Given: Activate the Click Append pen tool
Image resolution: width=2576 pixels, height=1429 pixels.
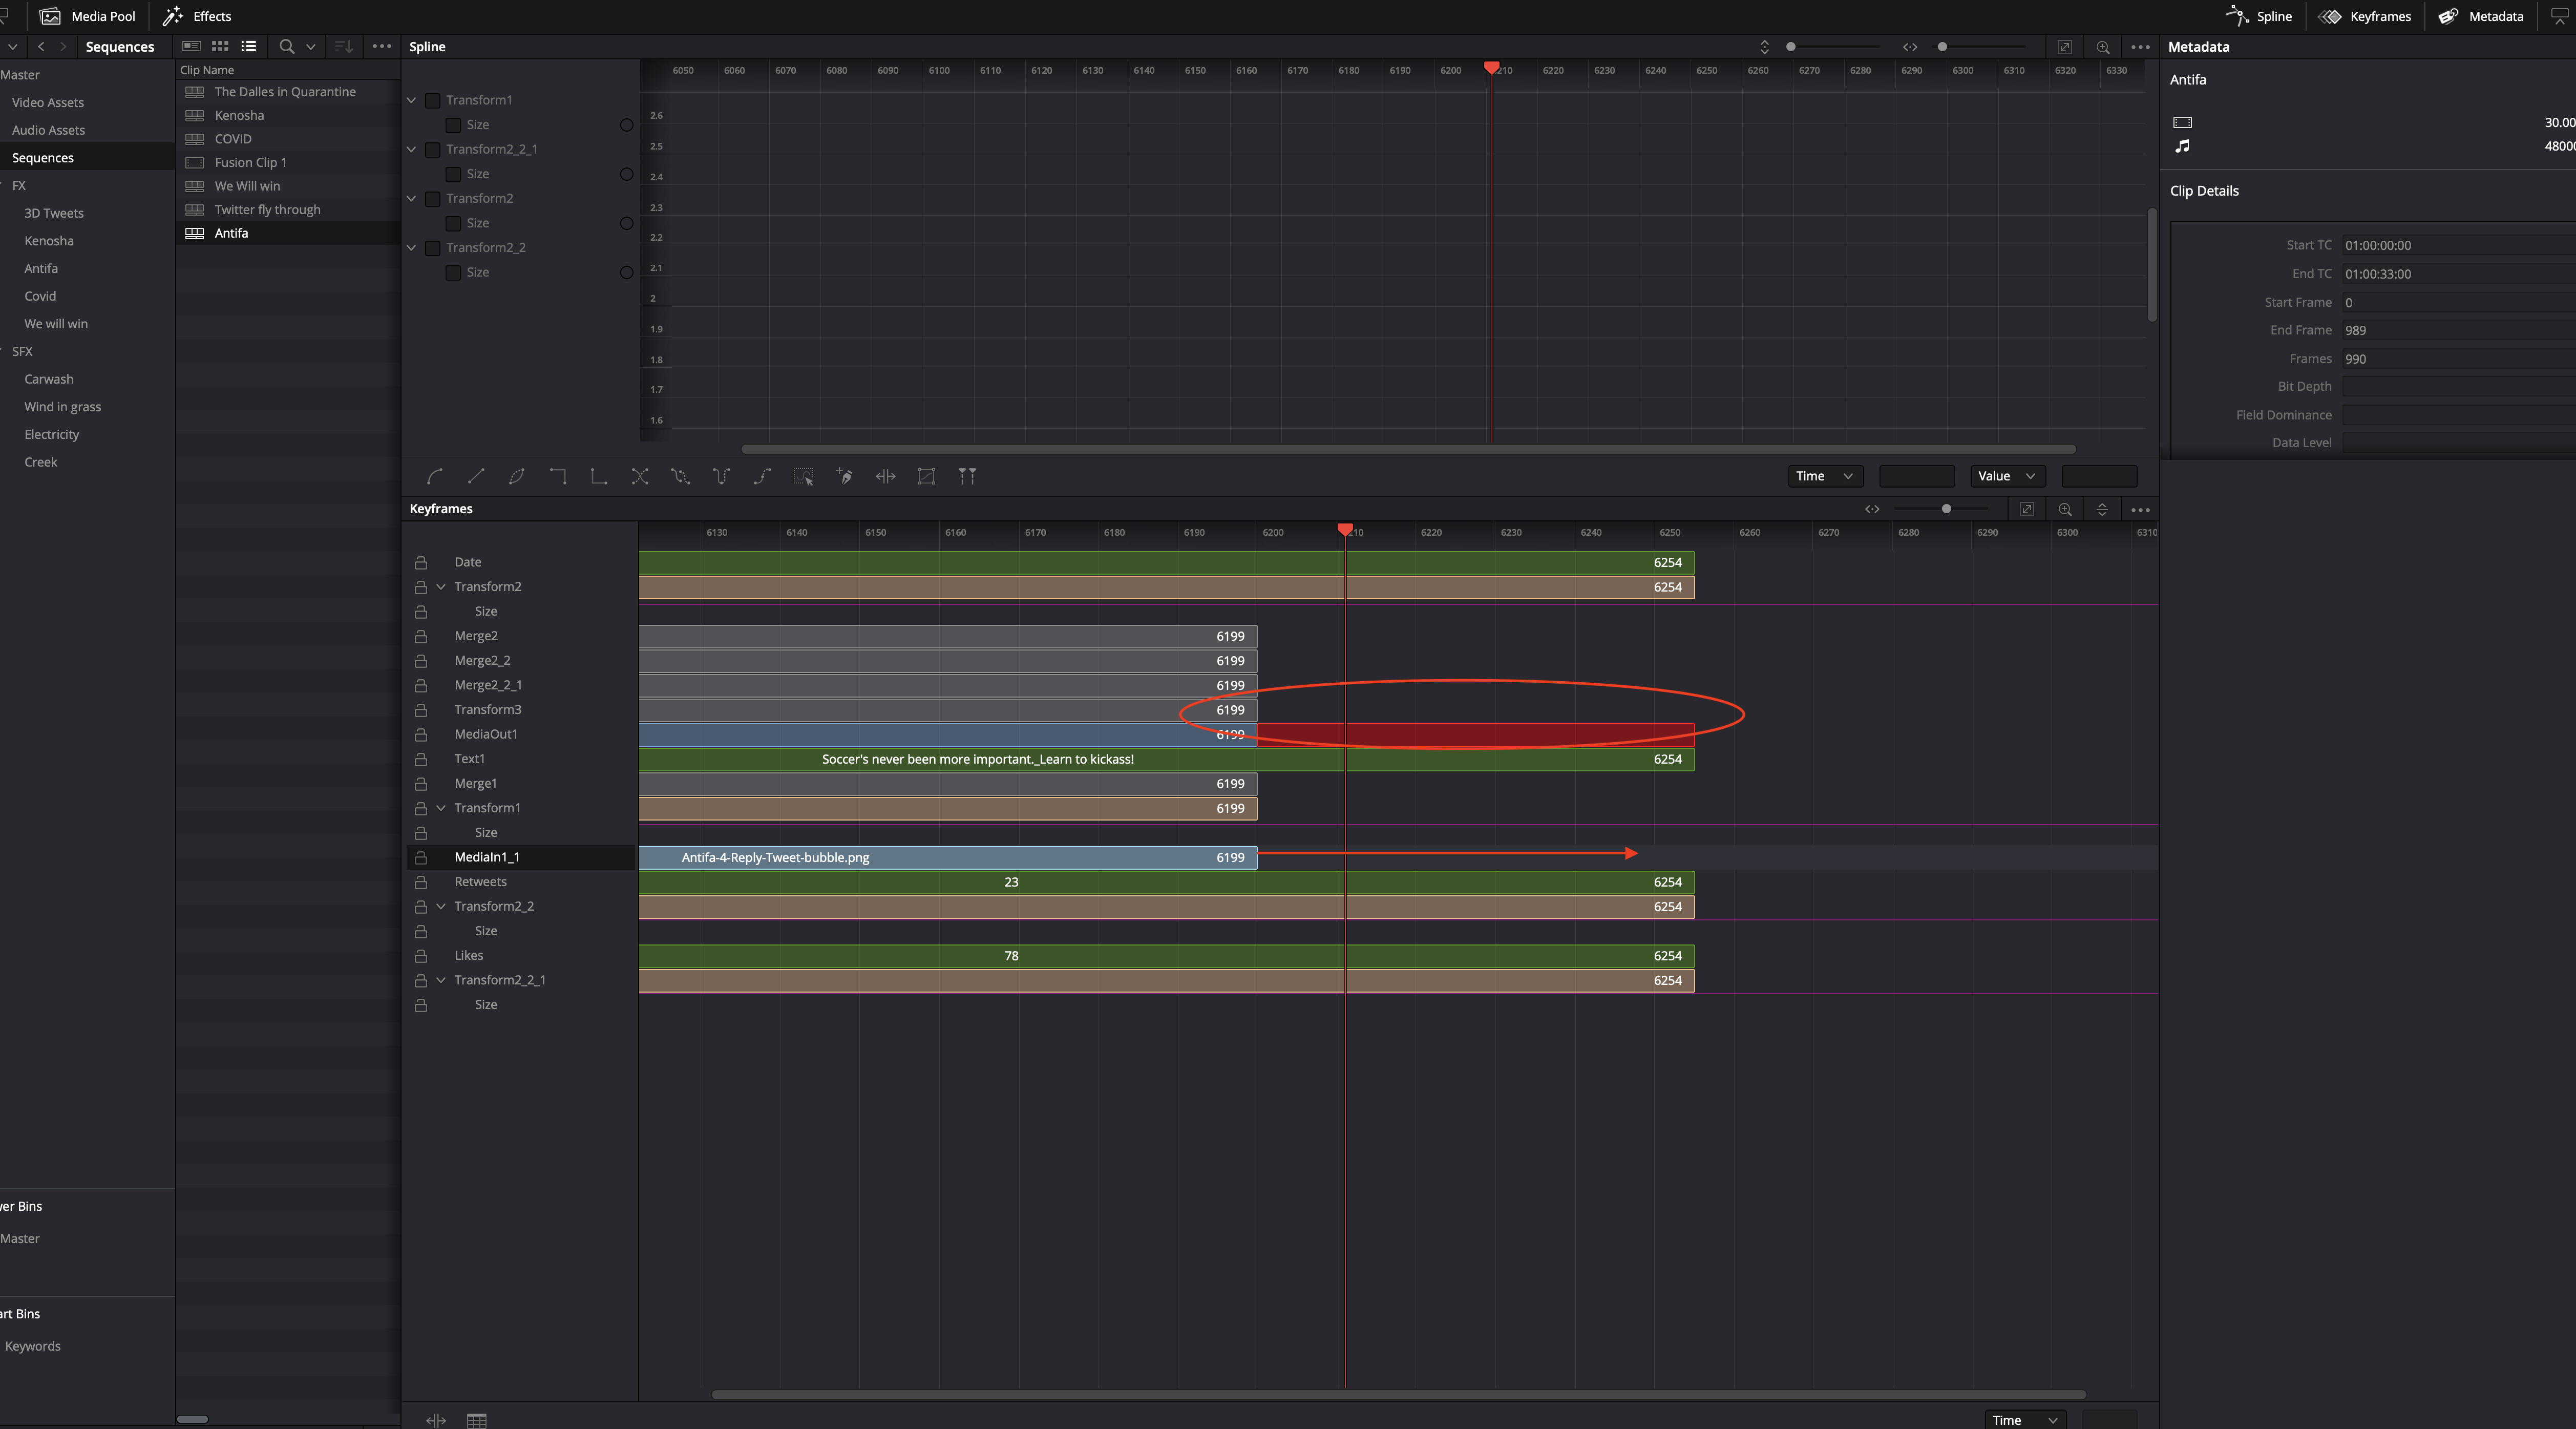Looking at the screenshot, I should pos(845,476).
